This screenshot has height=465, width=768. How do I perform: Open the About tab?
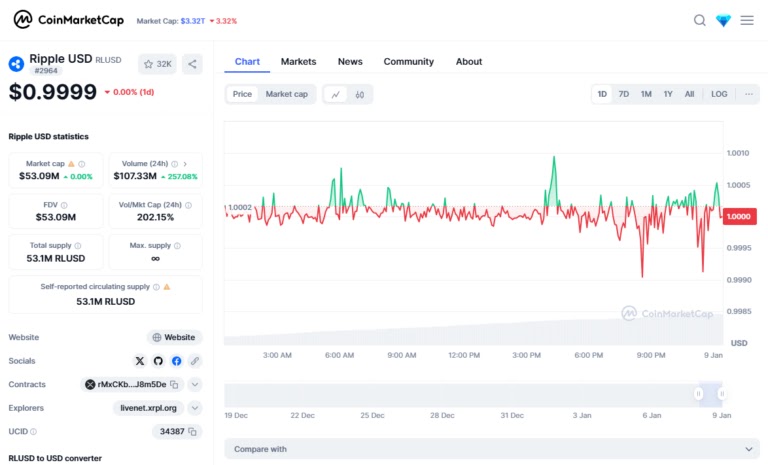click(469, 62)
